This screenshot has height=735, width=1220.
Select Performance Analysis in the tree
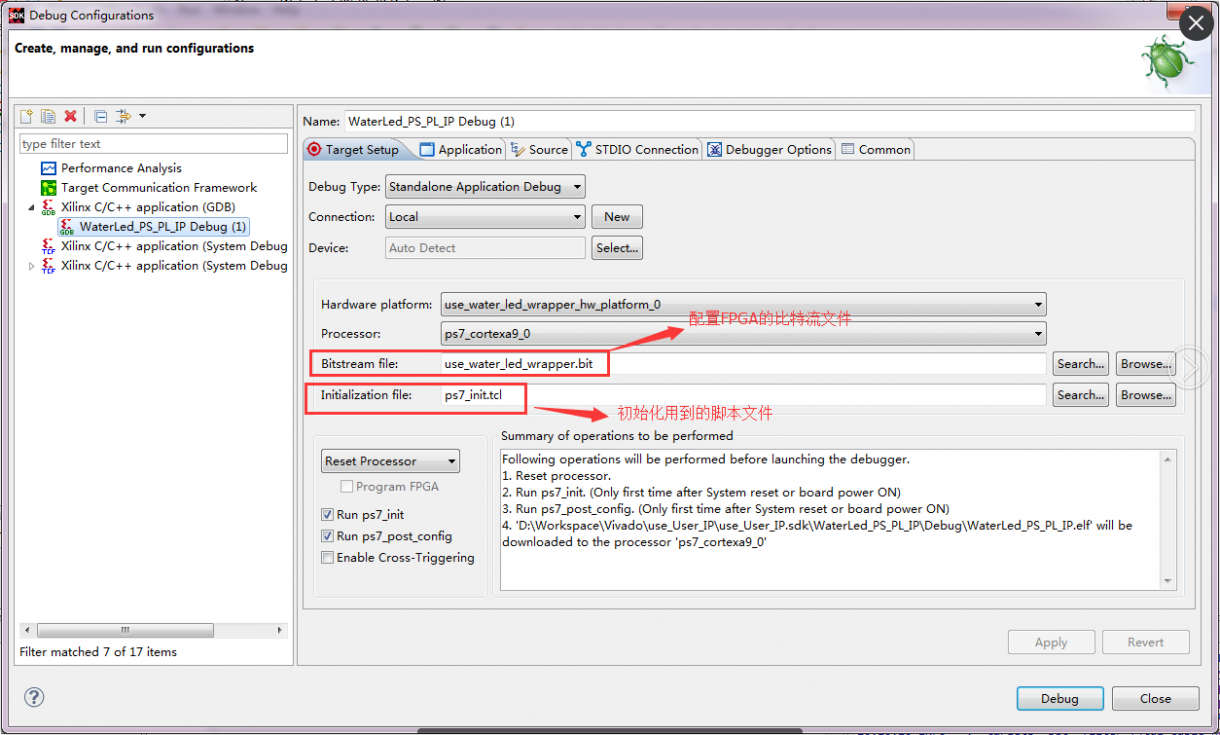click(x=121, y=168)
